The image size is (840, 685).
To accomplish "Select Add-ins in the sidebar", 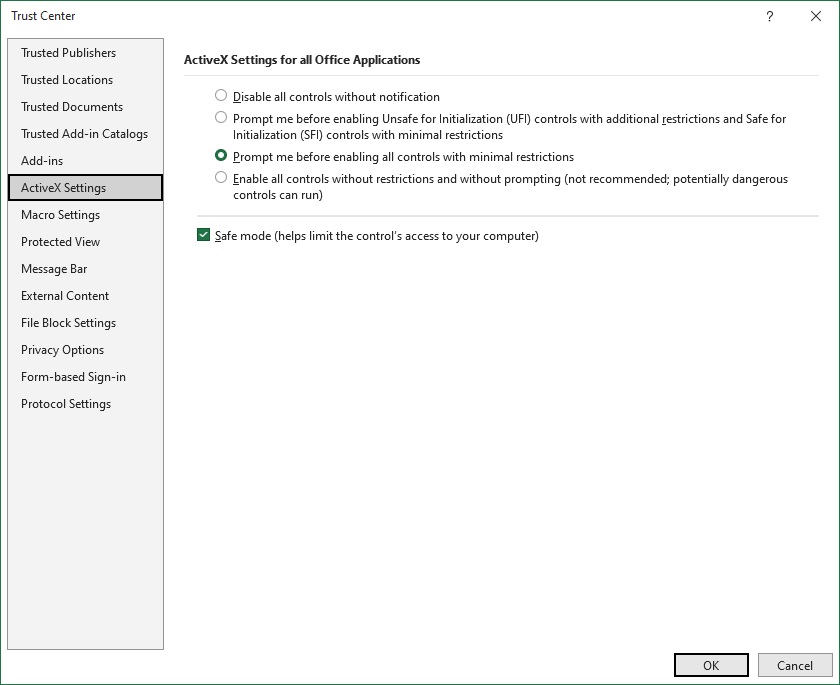I will pyautogui.click(x=42, y=161).
